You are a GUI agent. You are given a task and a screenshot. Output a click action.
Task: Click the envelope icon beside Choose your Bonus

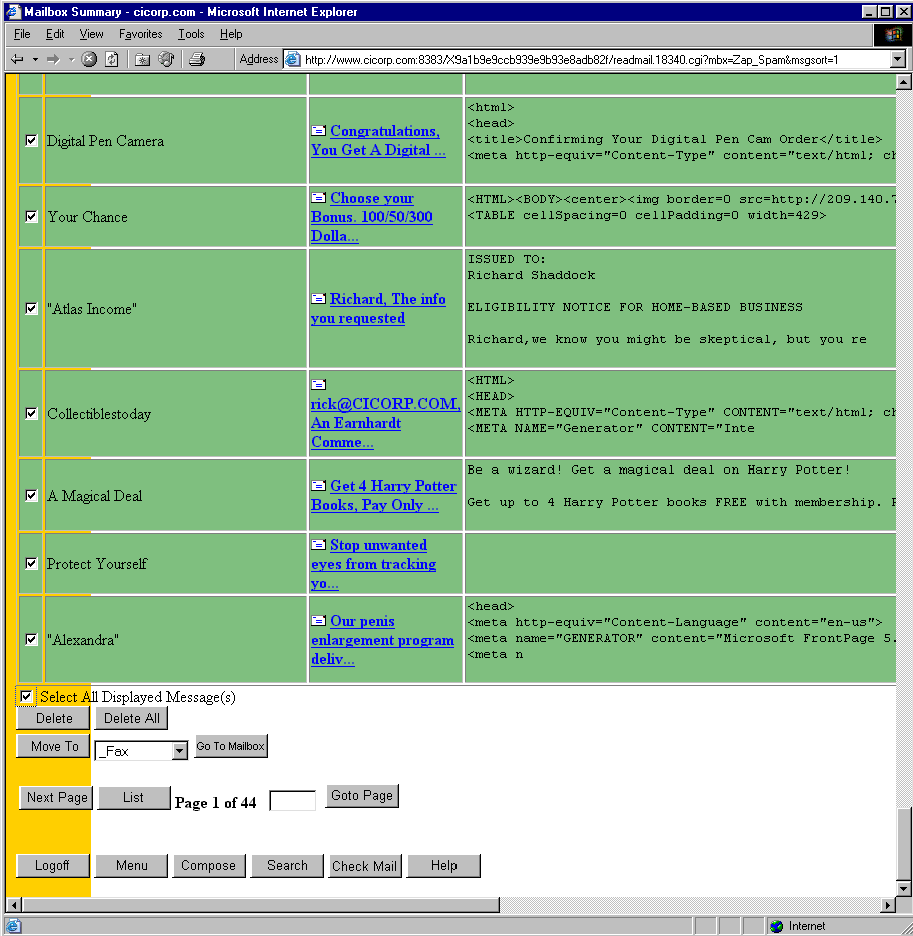(x=319, y=197)
